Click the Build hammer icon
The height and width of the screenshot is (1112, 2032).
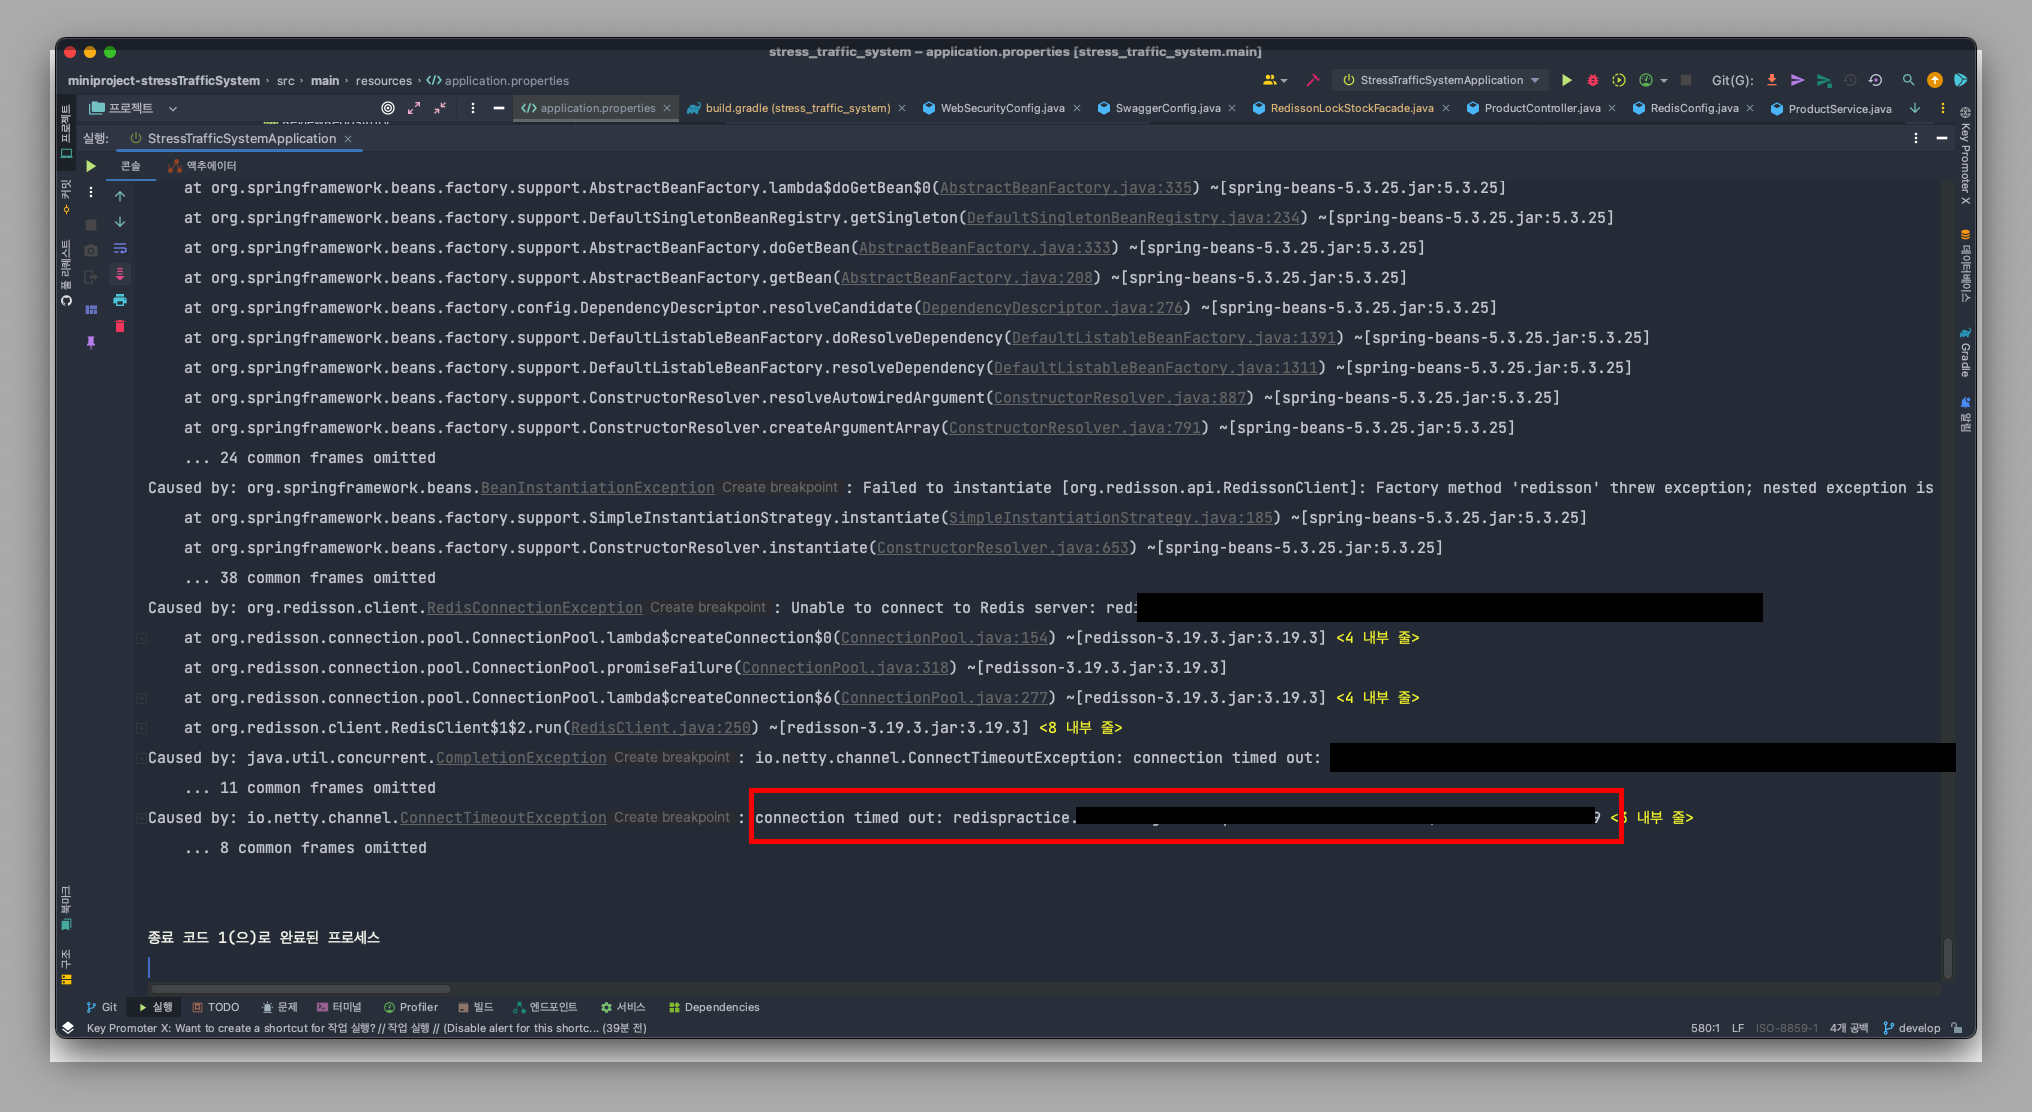click(x=1313, y=80)
